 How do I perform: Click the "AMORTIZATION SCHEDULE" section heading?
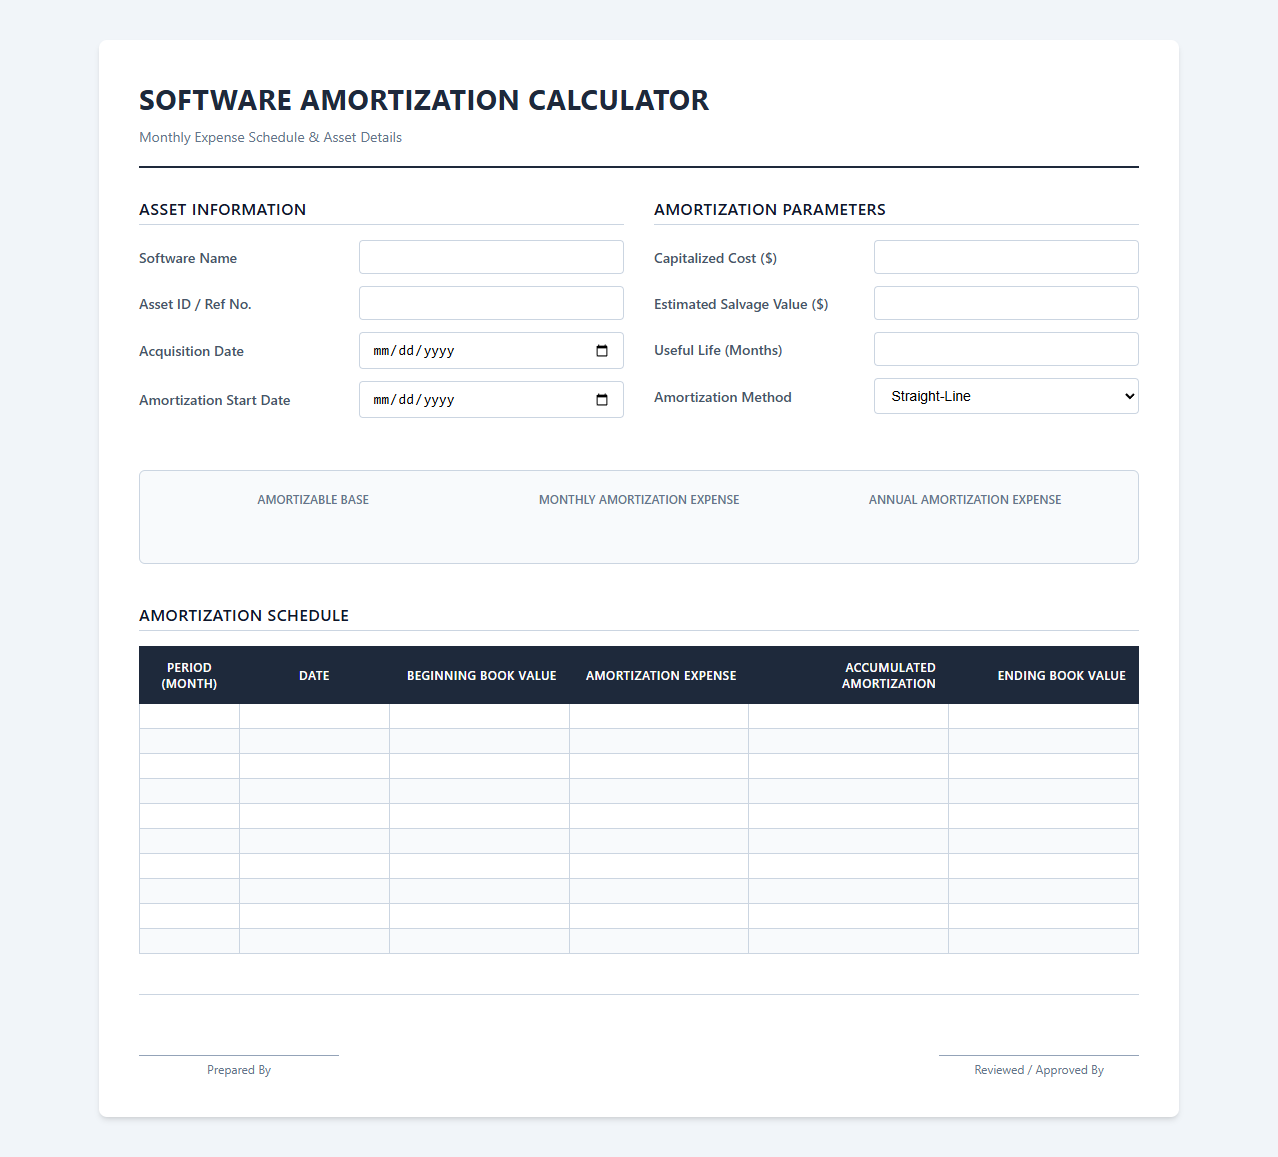click(244, 615)
